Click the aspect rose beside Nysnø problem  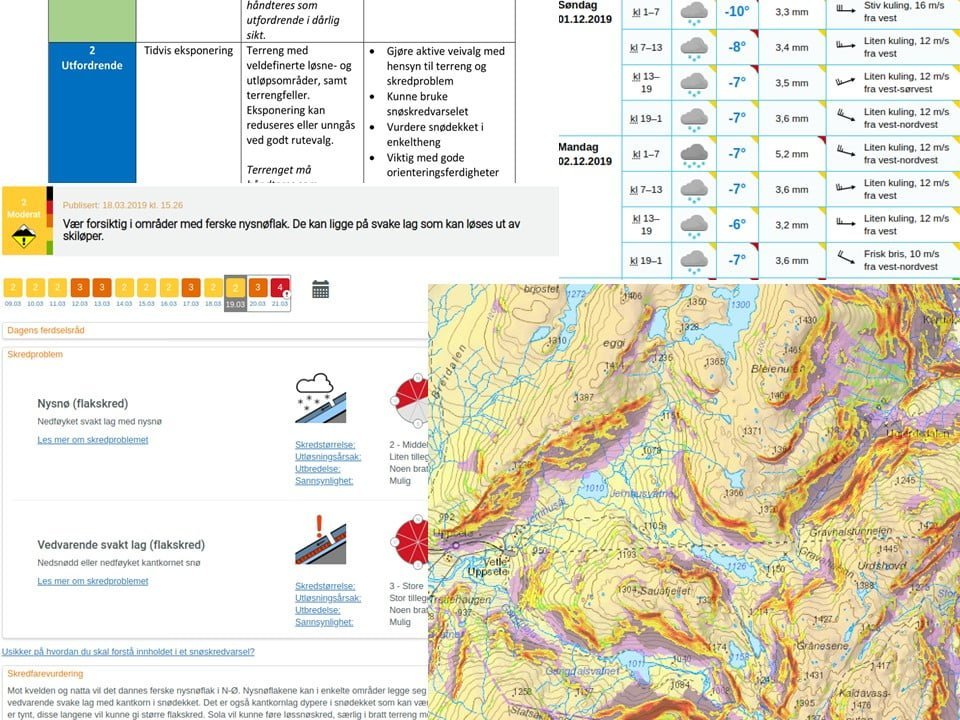410,400
